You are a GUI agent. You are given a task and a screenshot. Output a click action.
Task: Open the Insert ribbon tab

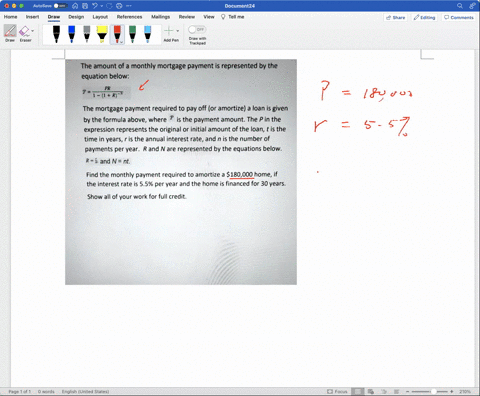point(32,17)
